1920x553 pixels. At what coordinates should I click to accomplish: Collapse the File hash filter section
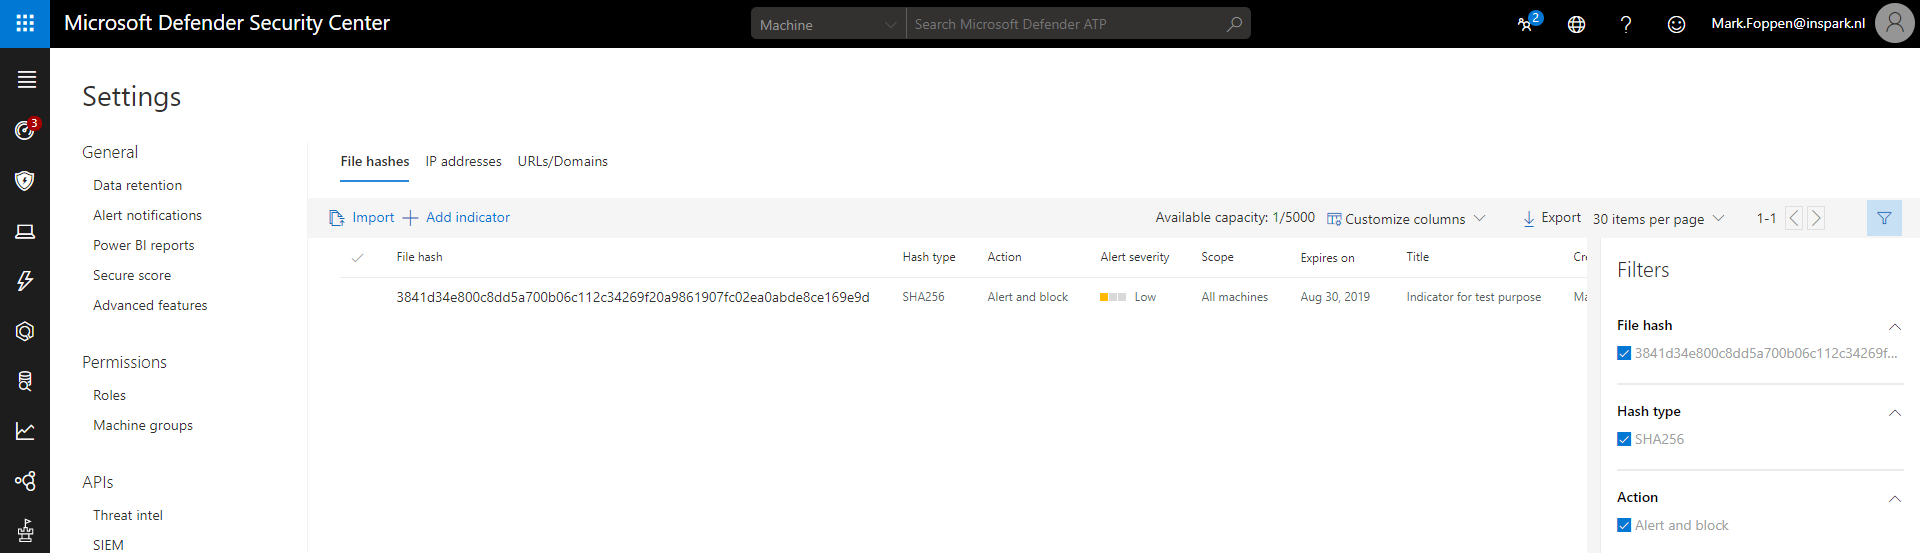coord(1894,327)
